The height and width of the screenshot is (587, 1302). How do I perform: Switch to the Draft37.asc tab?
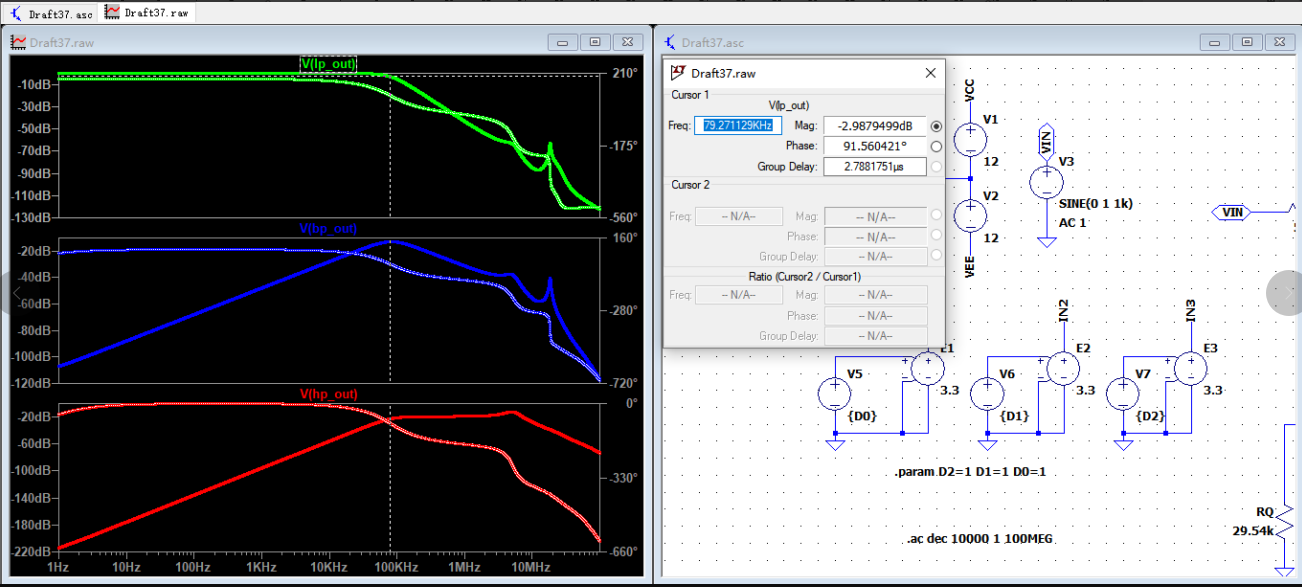tap(51, 13)
